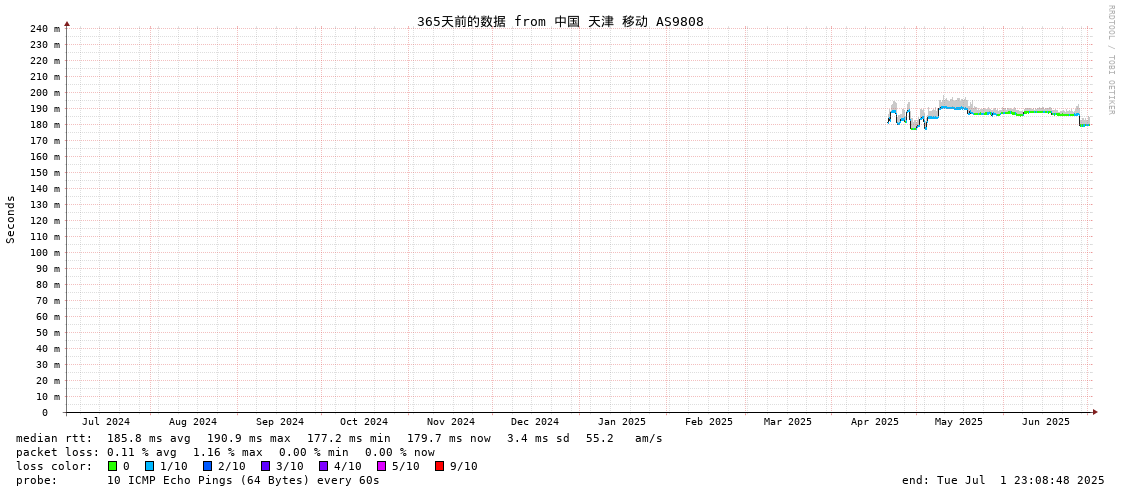Click the loss color row label
The height and width of the screenshot is (494, 1121).
tap(54, 466)
